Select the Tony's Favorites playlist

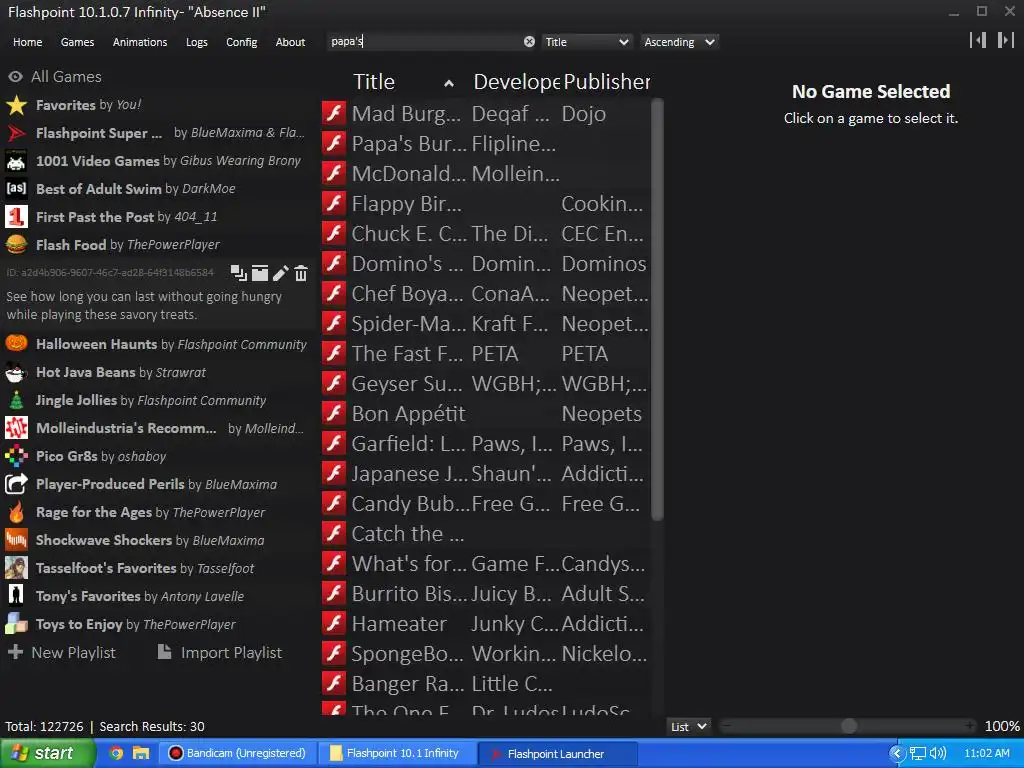pyautogui.click(x=157, y=596)
